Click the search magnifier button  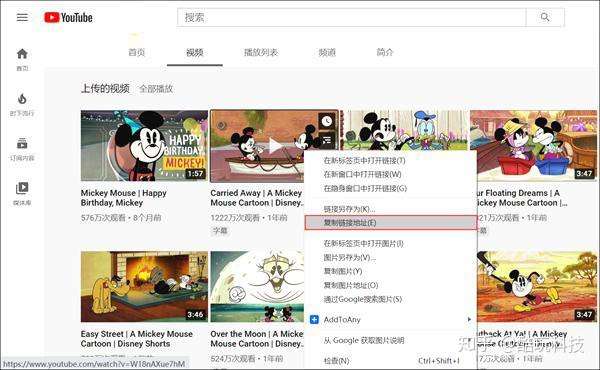pyautogui.click(x=545, y=17)
